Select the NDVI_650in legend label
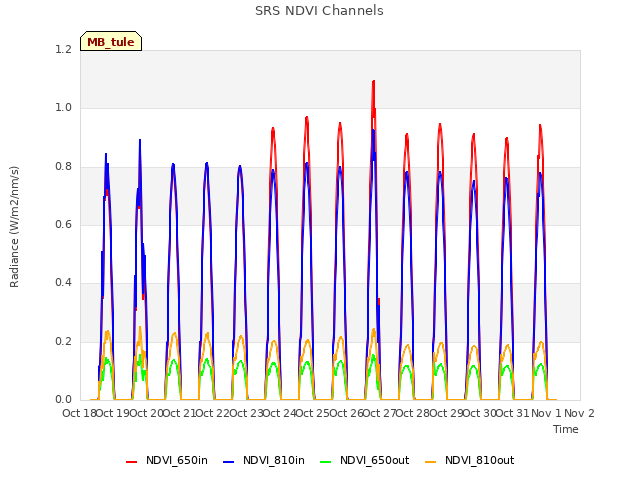640x480 pixels. pos(177,460)
